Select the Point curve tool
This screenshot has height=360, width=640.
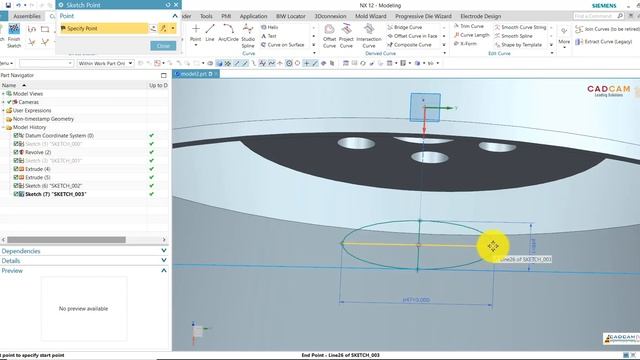pyautogui.click(x=196, y=33)
